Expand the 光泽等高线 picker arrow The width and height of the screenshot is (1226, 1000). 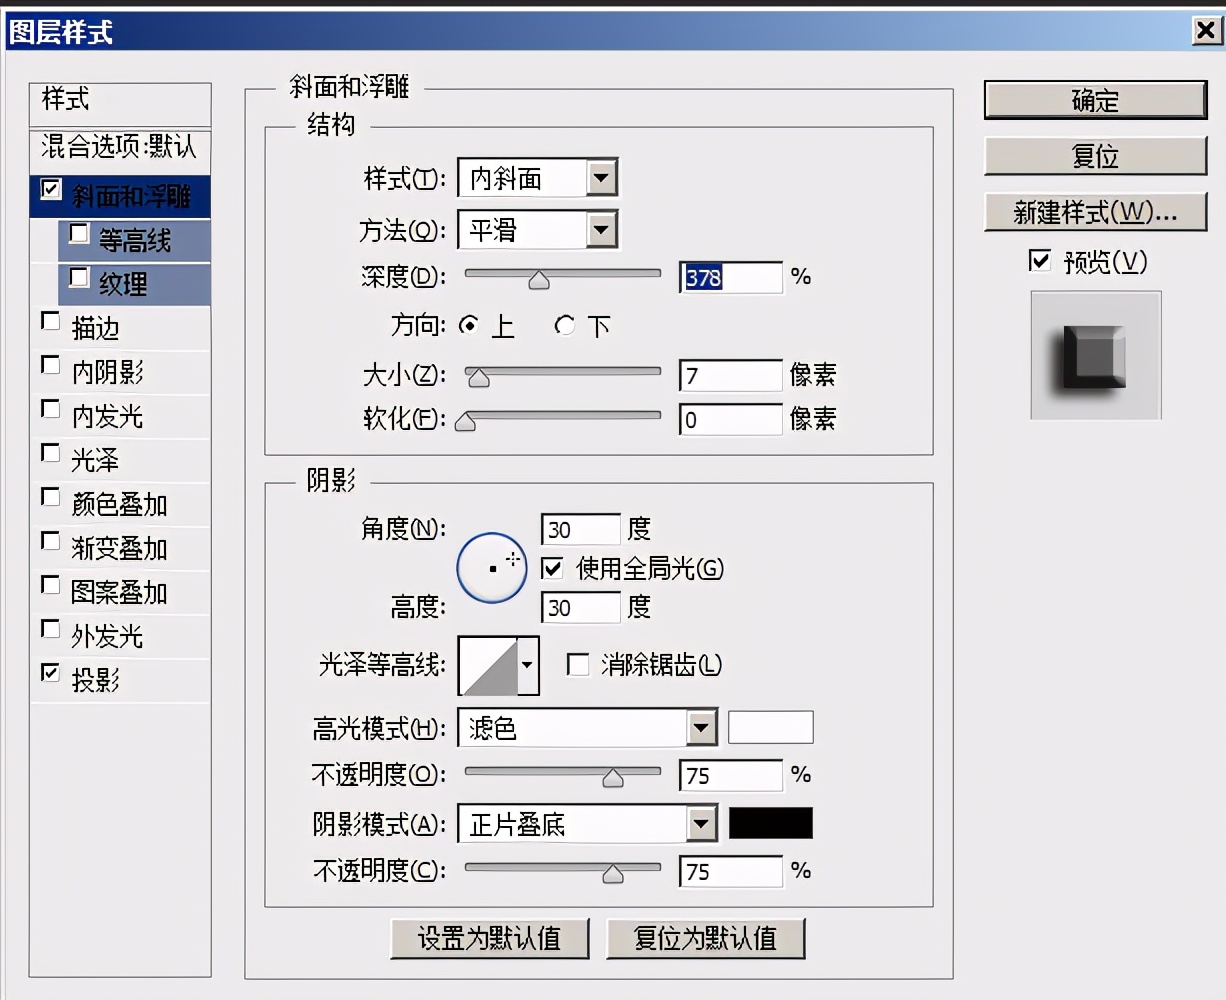(x=528, y=665)
